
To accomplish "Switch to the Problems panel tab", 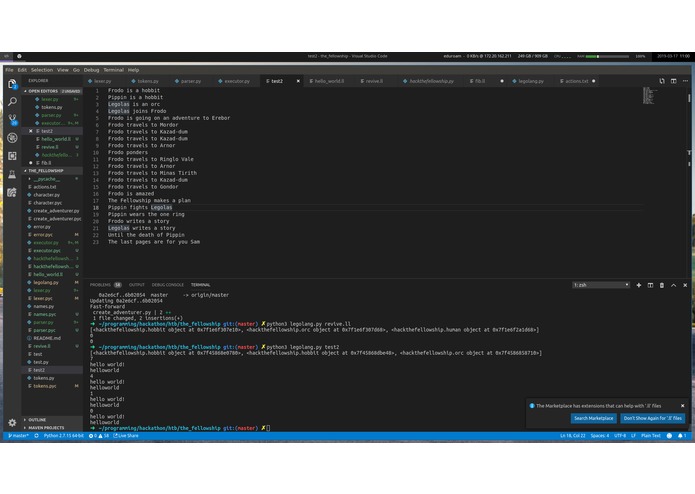I will (x=105, y=285).
